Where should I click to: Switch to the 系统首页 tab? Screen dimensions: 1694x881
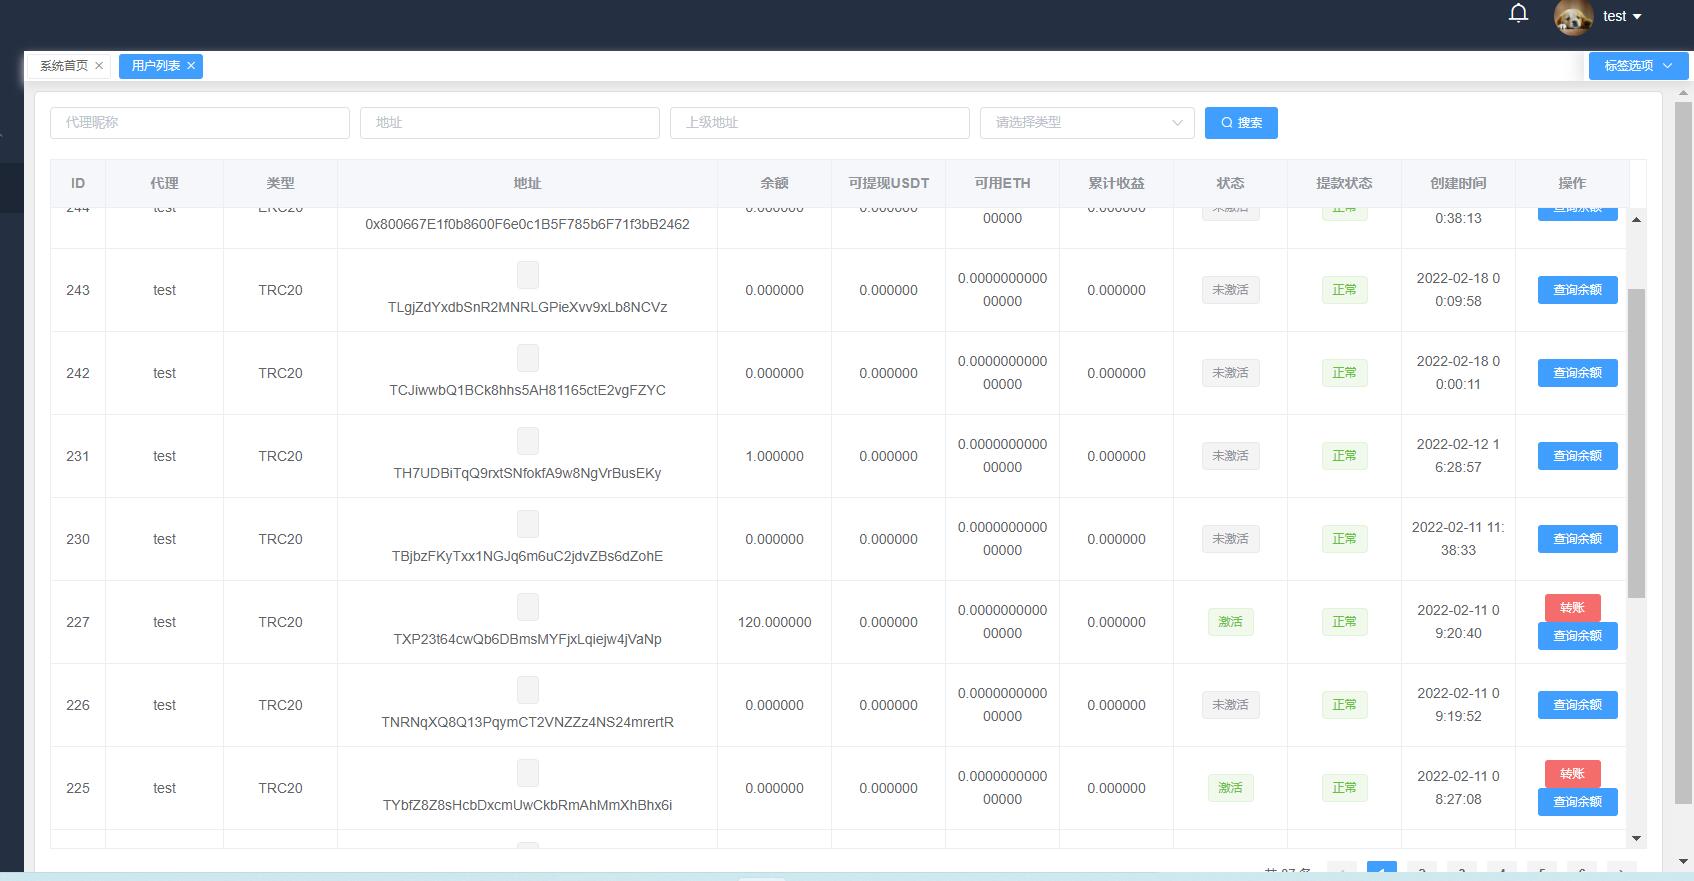(63, 66)
